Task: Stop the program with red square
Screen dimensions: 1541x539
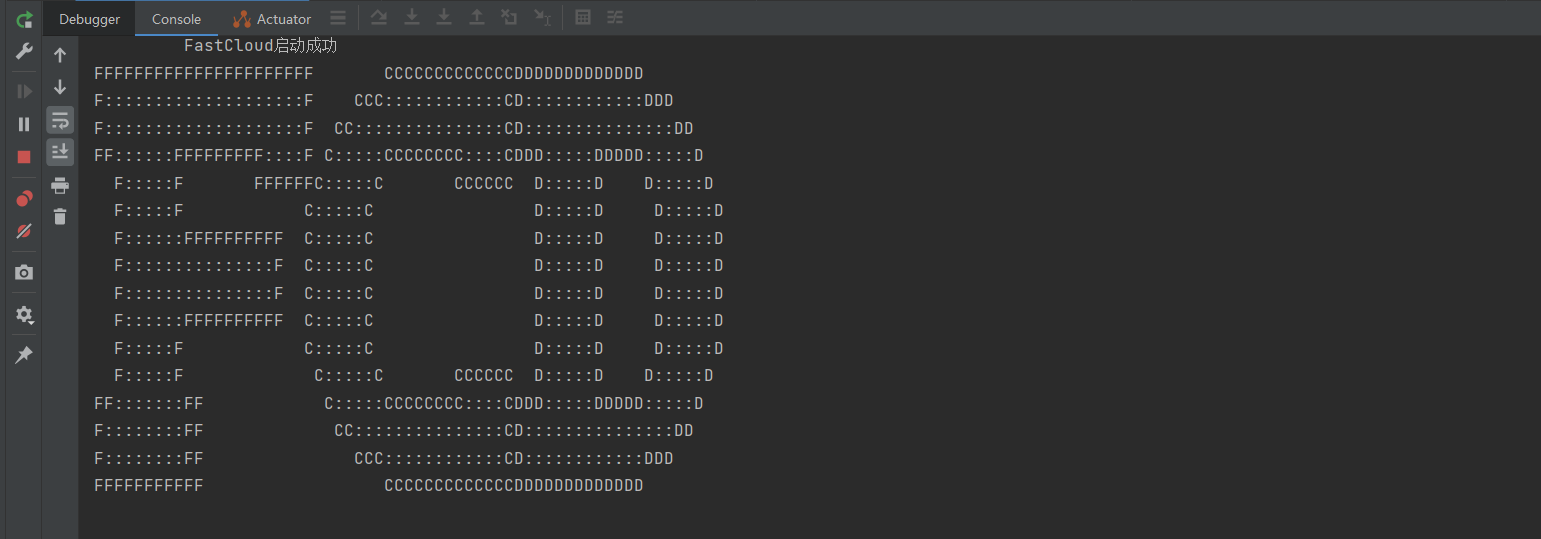Action: [x=24, y=157]
